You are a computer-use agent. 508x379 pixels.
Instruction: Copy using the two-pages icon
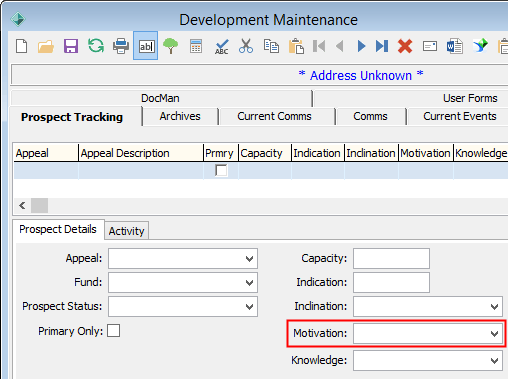(271, 46)
